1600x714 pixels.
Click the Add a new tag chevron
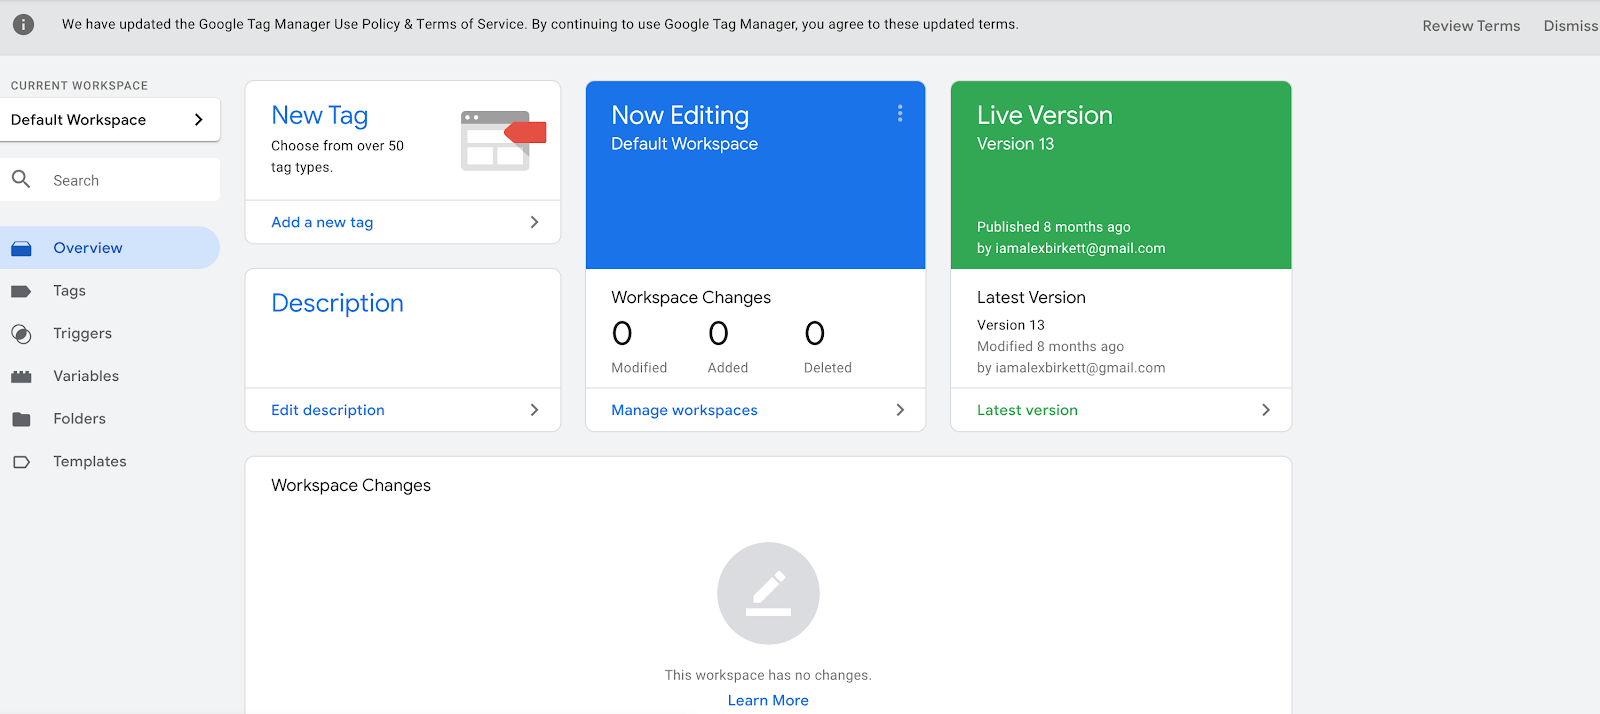click(534, 222)
